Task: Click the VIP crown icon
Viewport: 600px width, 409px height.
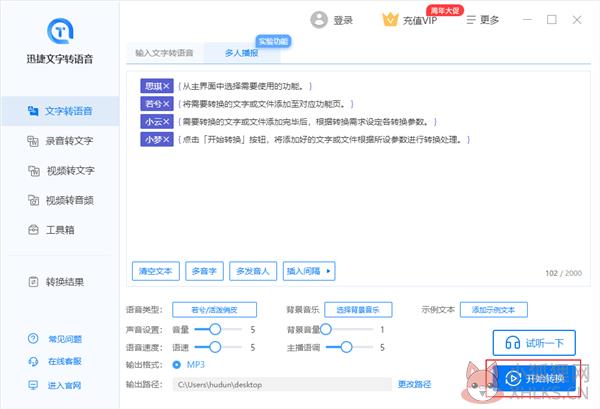Action: pyautogui.click(x=390, y=19)
